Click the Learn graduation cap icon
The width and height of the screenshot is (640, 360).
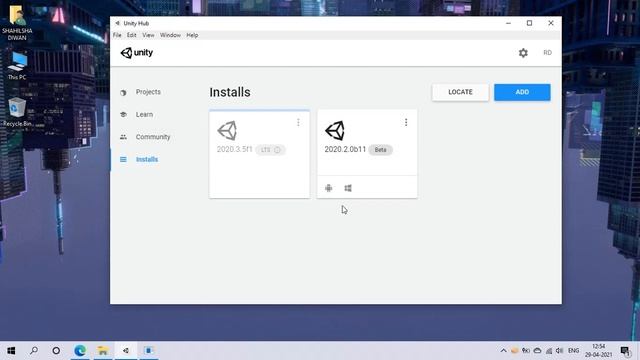(123, 115)
